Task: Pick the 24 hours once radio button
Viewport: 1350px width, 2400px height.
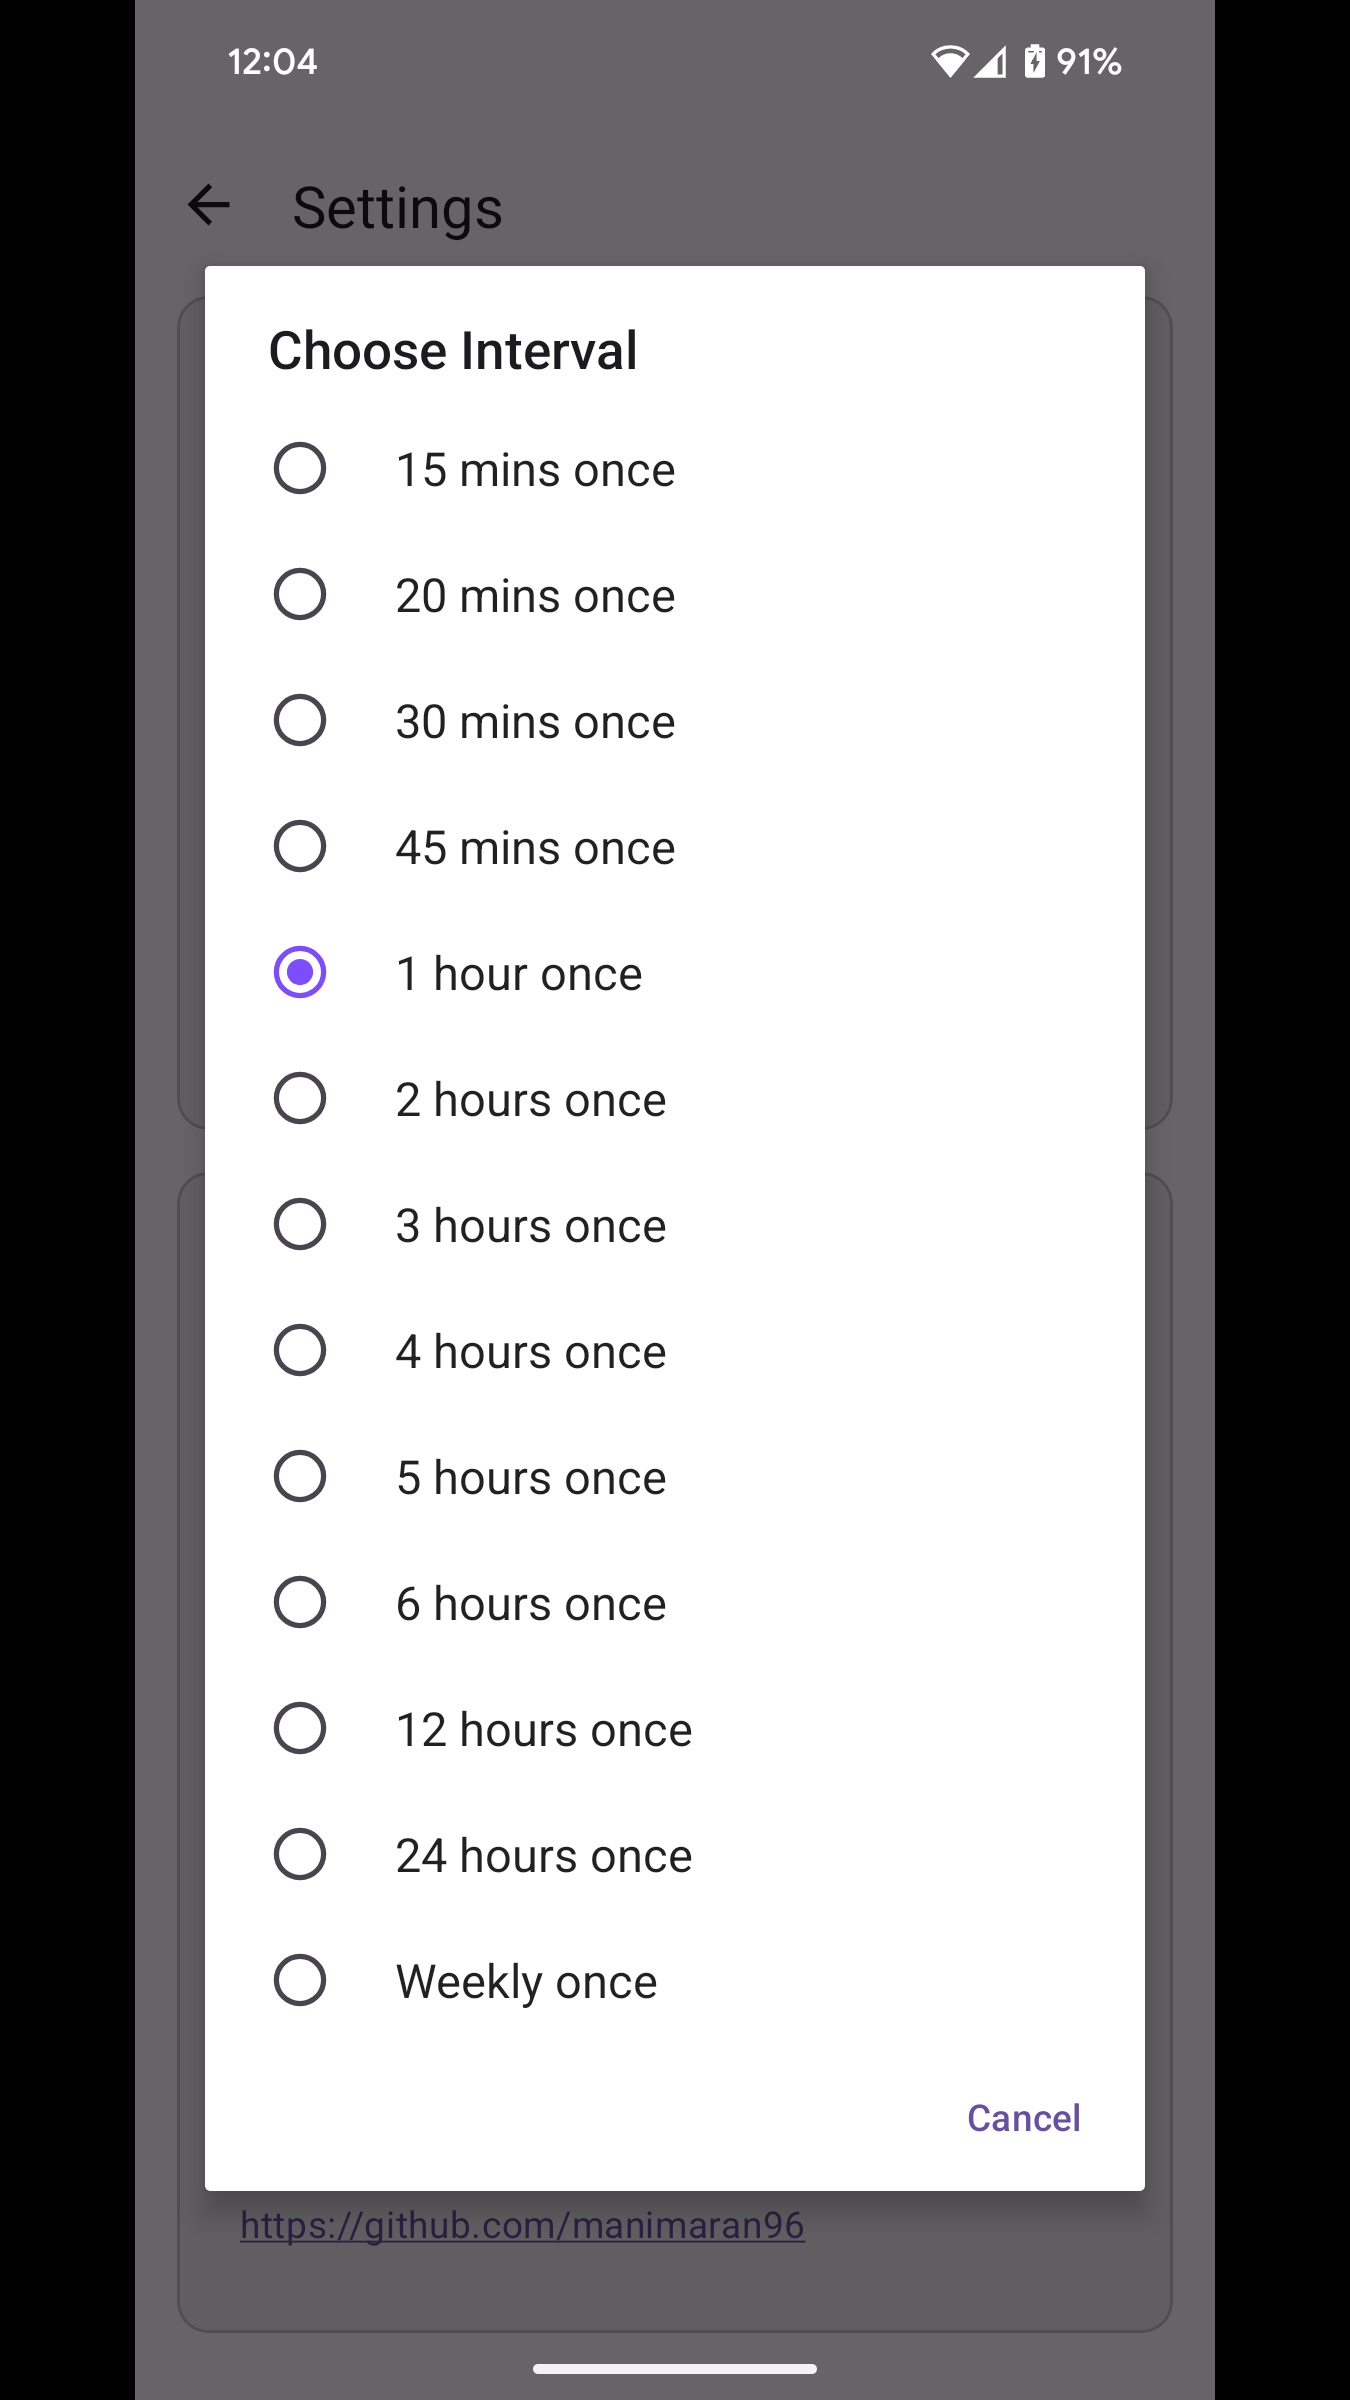Action: [300, 1855]
